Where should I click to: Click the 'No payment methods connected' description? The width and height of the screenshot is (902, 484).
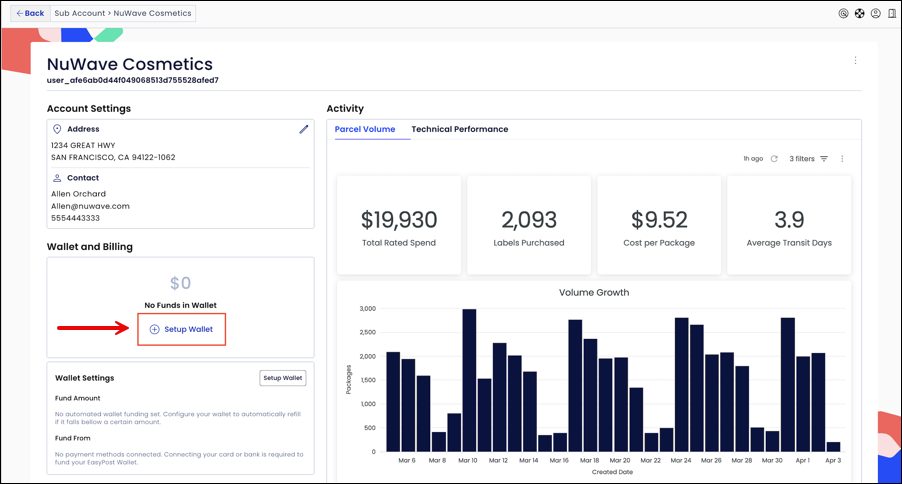(x=179, y=458)
